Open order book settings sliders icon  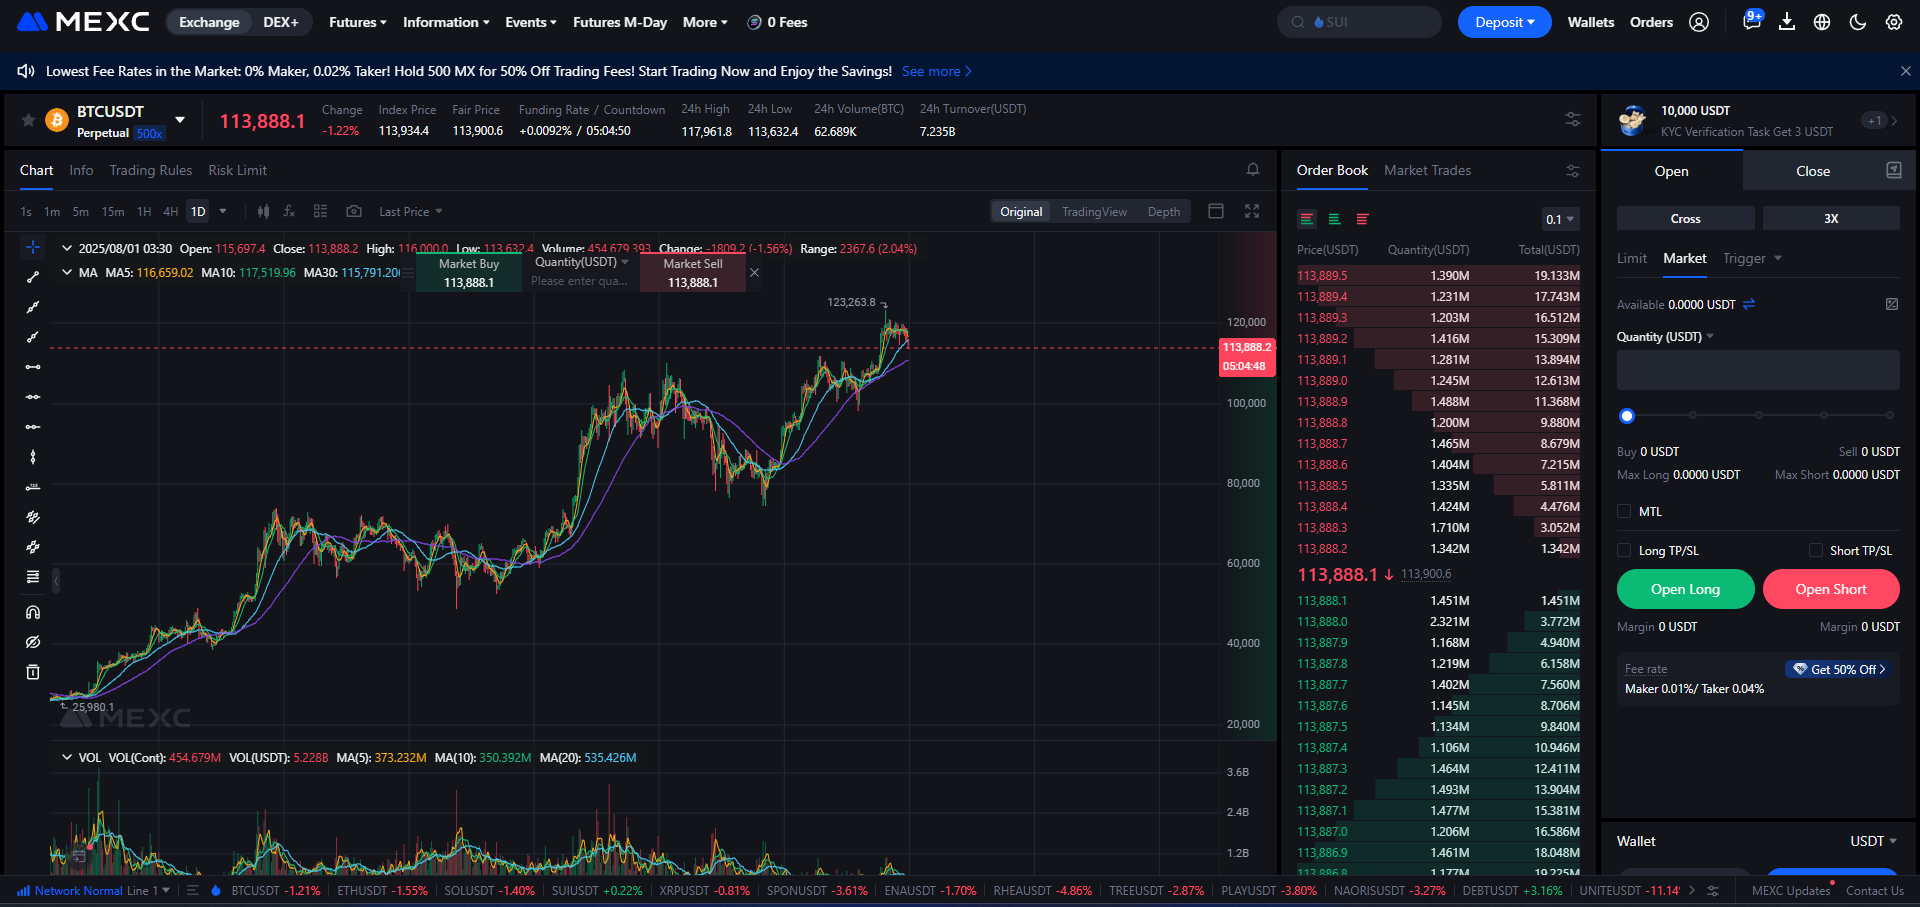pos(1573,171)
